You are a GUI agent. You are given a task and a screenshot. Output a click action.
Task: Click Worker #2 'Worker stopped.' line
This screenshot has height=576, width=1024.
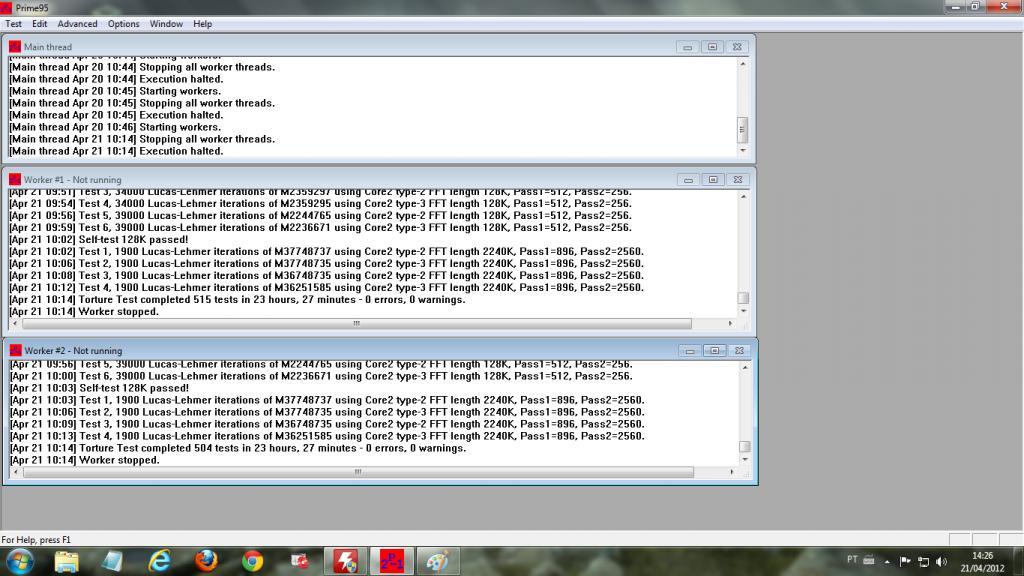[85, 460]
